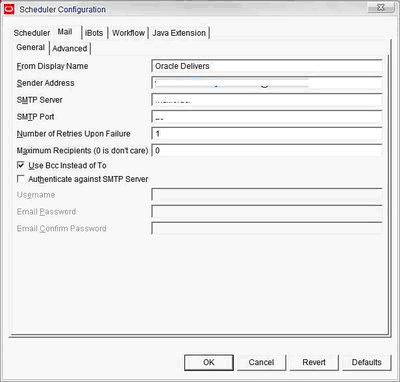Viewport: 400px width, 382px height.
Task: Click the SMTP Server field
Action: [x=267, y=100]
